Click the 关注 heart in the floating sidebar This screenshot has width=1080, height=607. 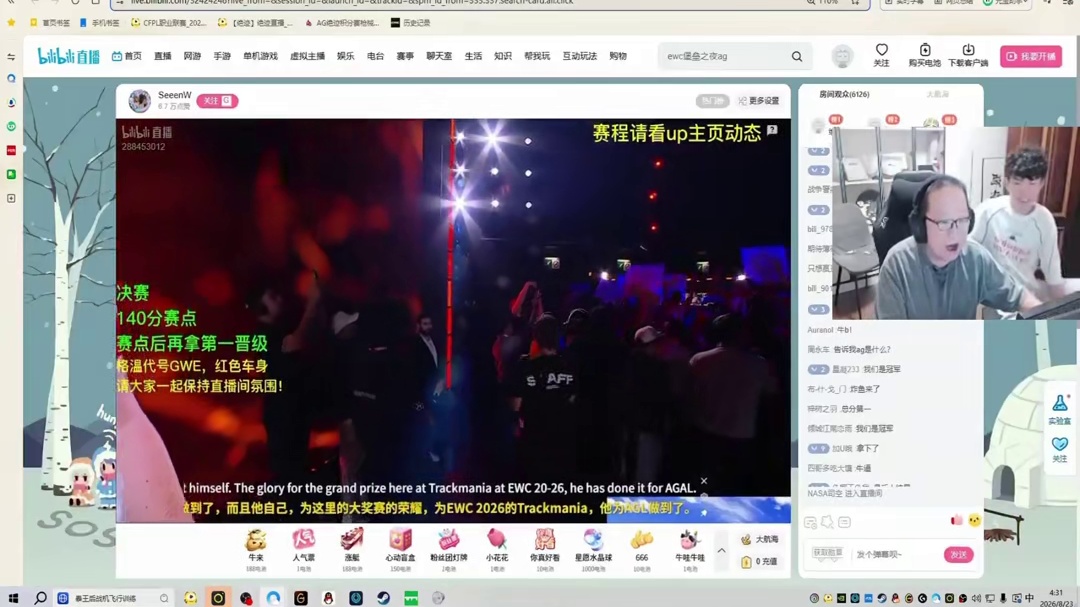pos(1059,449)
